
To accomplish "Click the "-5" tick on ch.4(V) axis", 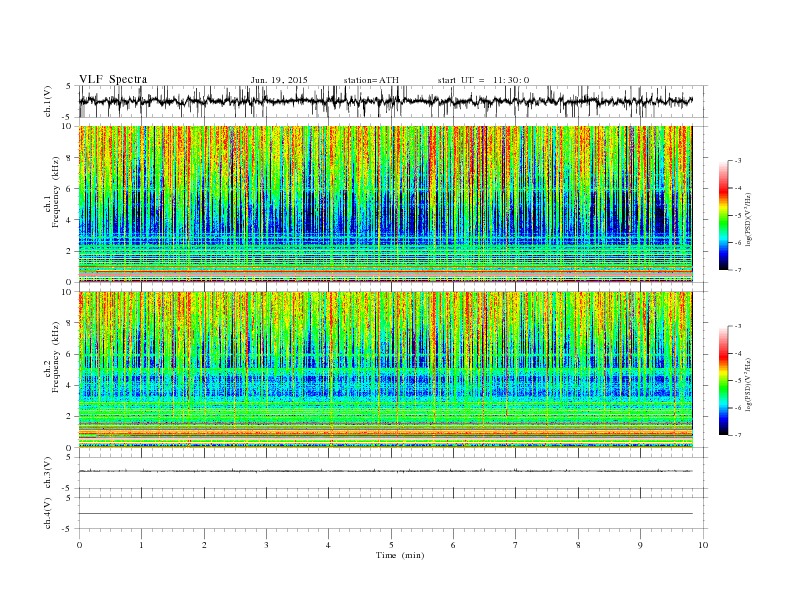I will tap(68, 529).
